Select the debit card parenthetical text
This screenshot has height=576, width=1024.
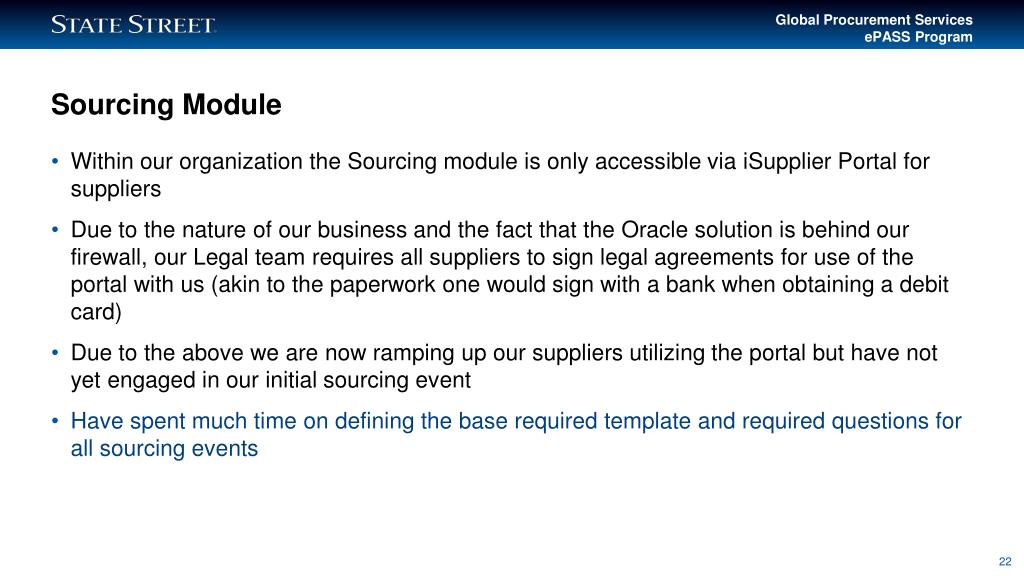coord(509,298)
